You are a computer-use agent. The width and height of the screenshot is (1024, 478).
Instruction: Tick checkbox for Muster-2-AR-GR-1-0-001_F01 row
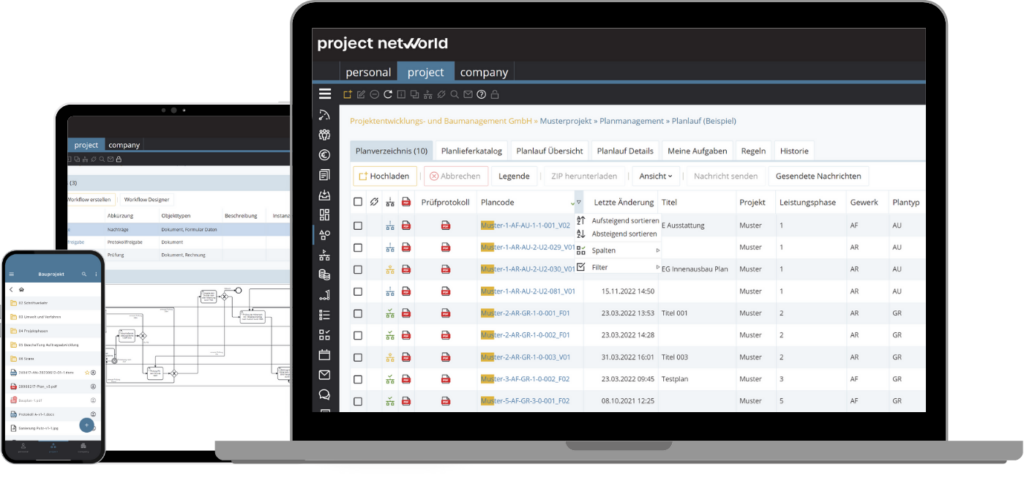click(x=358, y=313)
